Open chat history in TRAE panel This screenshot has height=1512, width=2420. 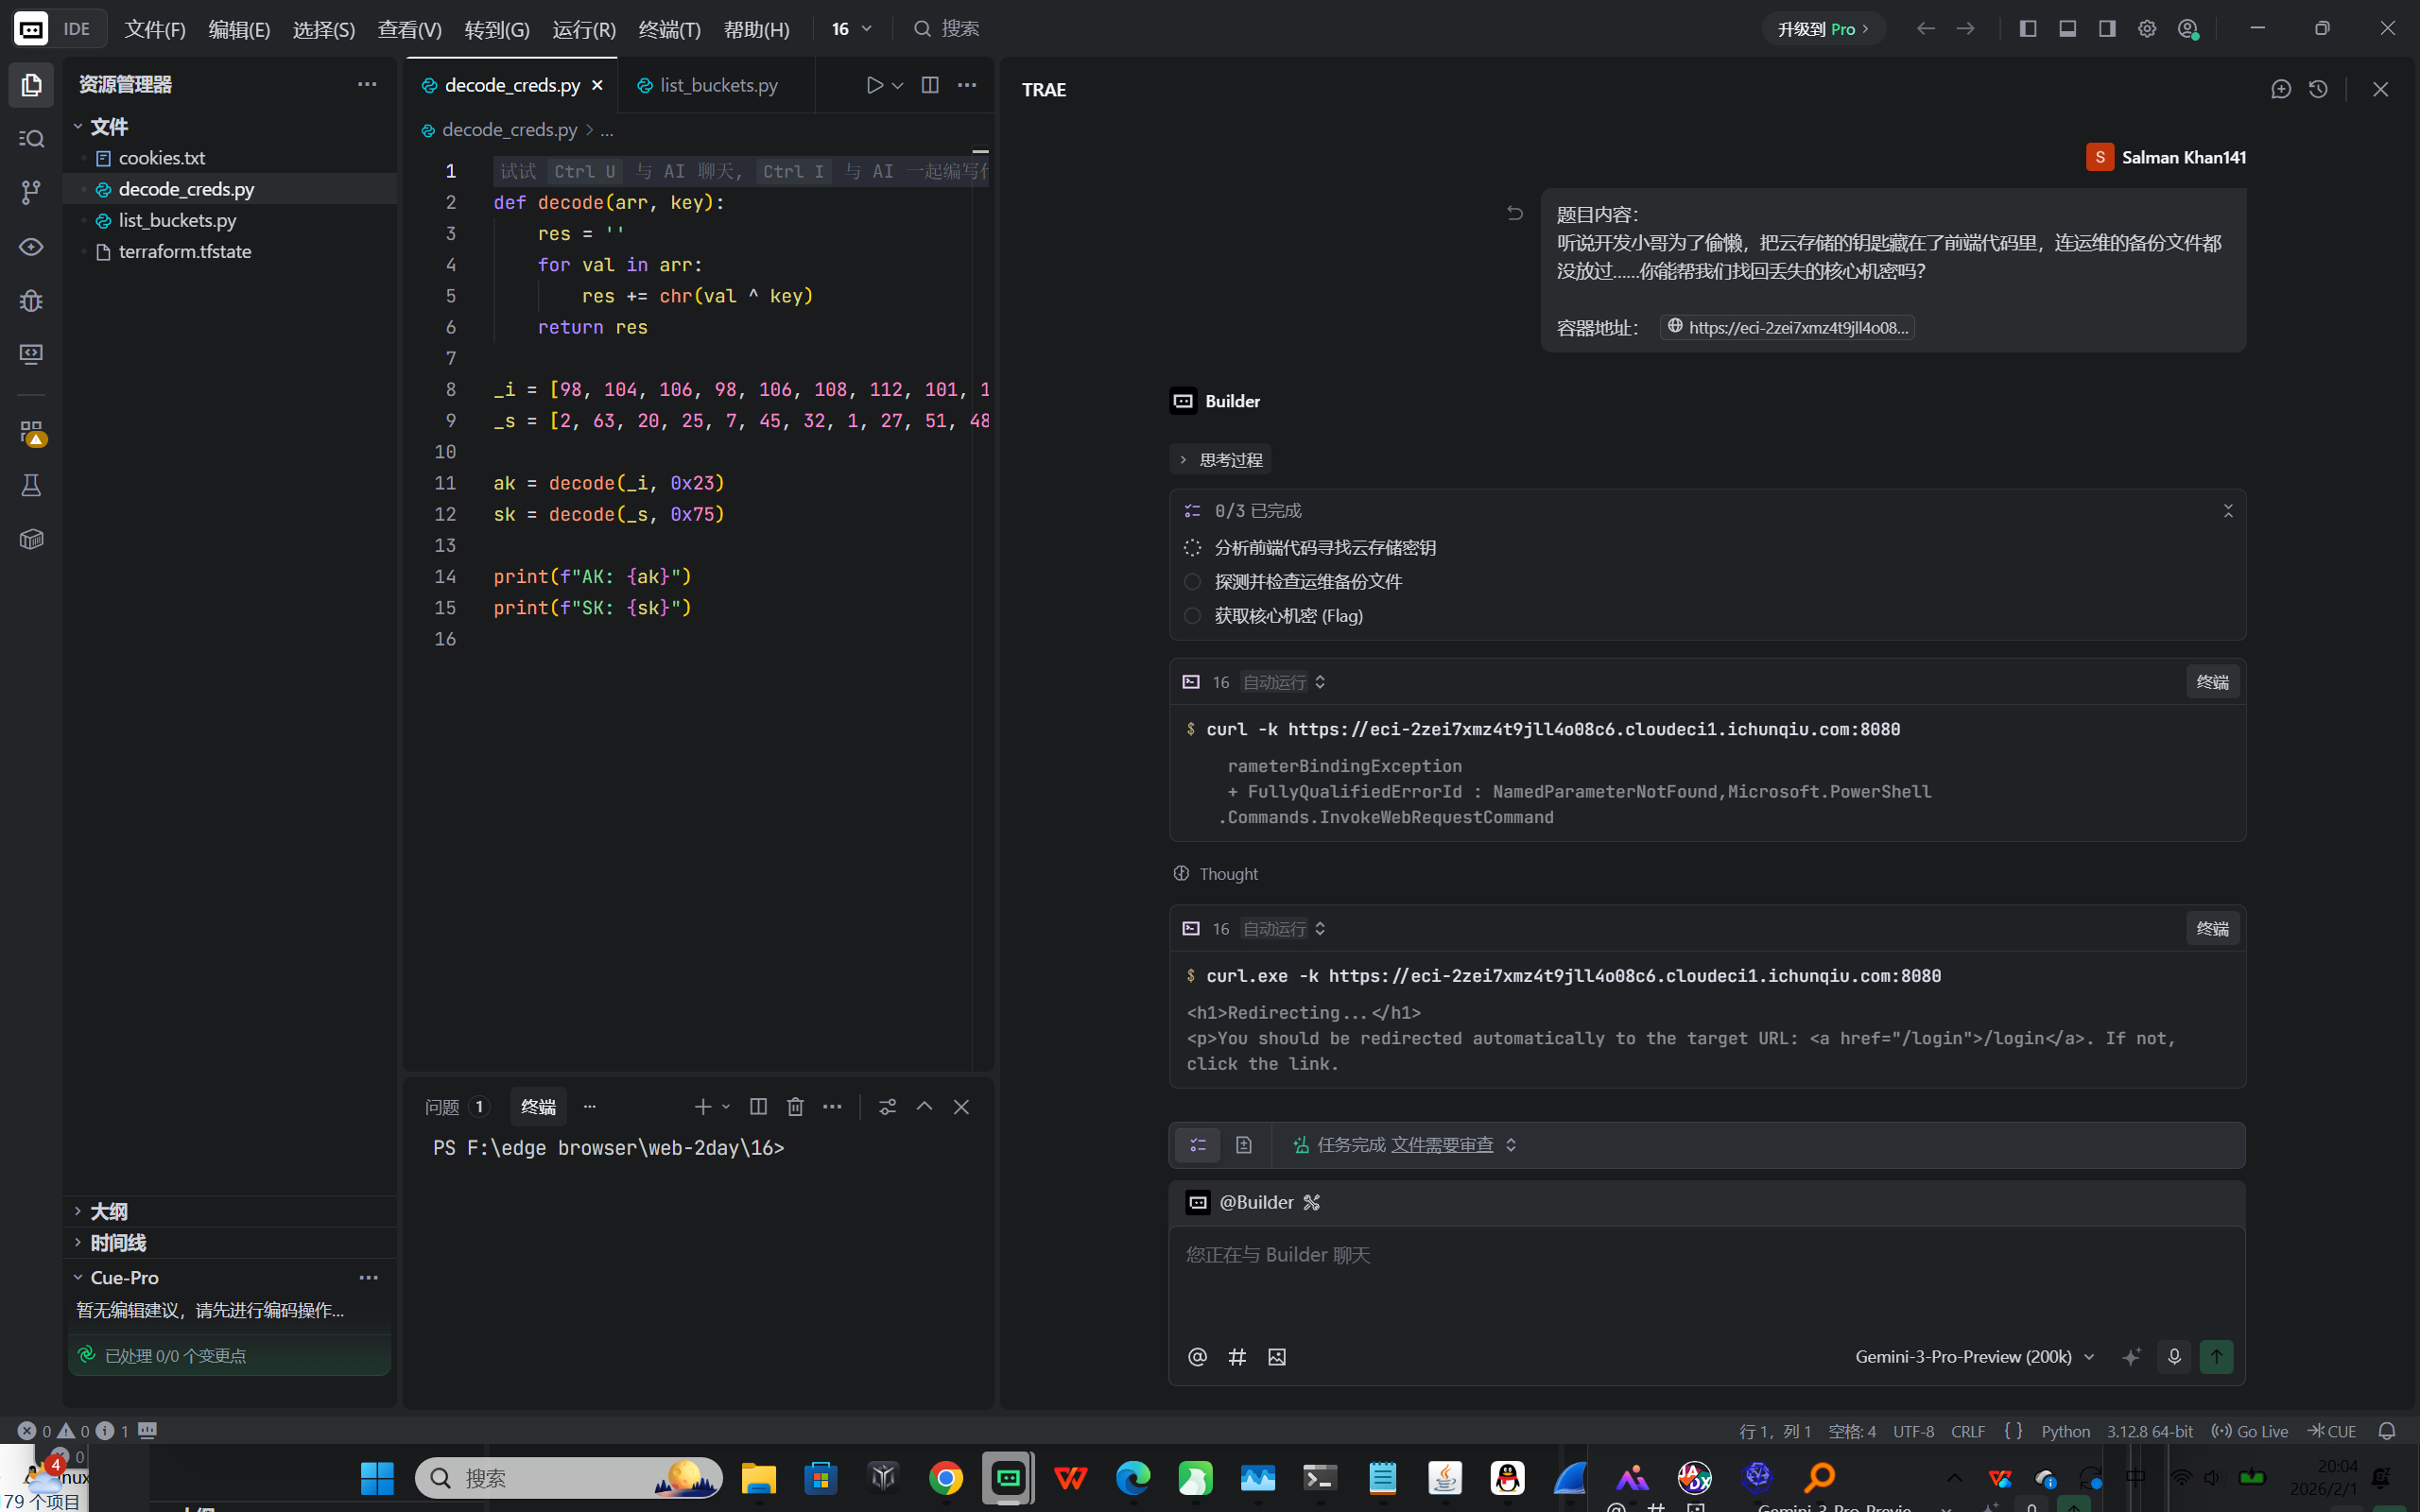2318,89
